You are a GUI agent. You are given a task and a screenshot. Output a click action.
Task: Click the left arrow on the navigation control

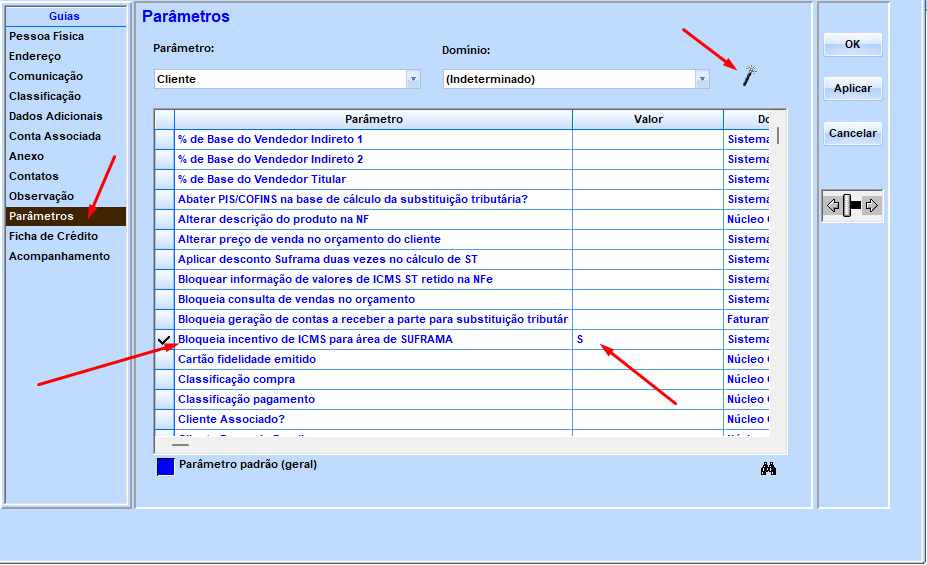tap(833, 206)
